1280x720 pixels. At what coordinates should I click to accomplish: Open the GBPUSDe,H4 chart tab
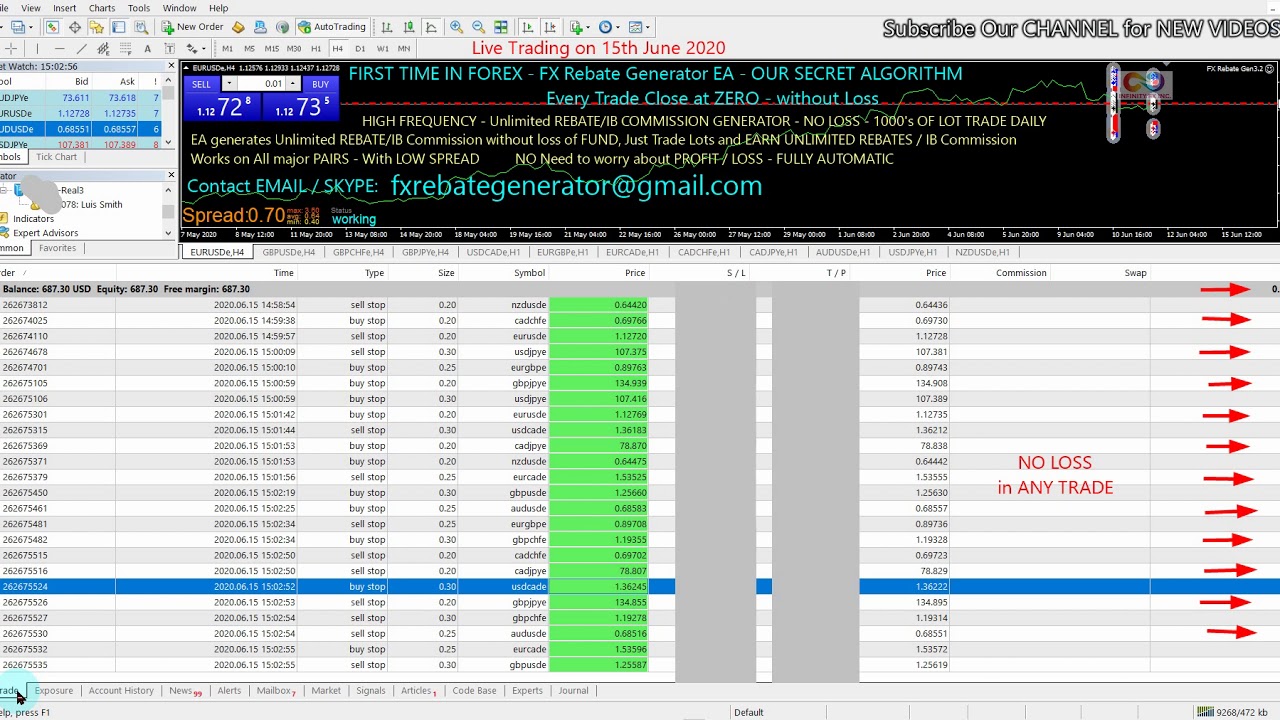(288, 252)
